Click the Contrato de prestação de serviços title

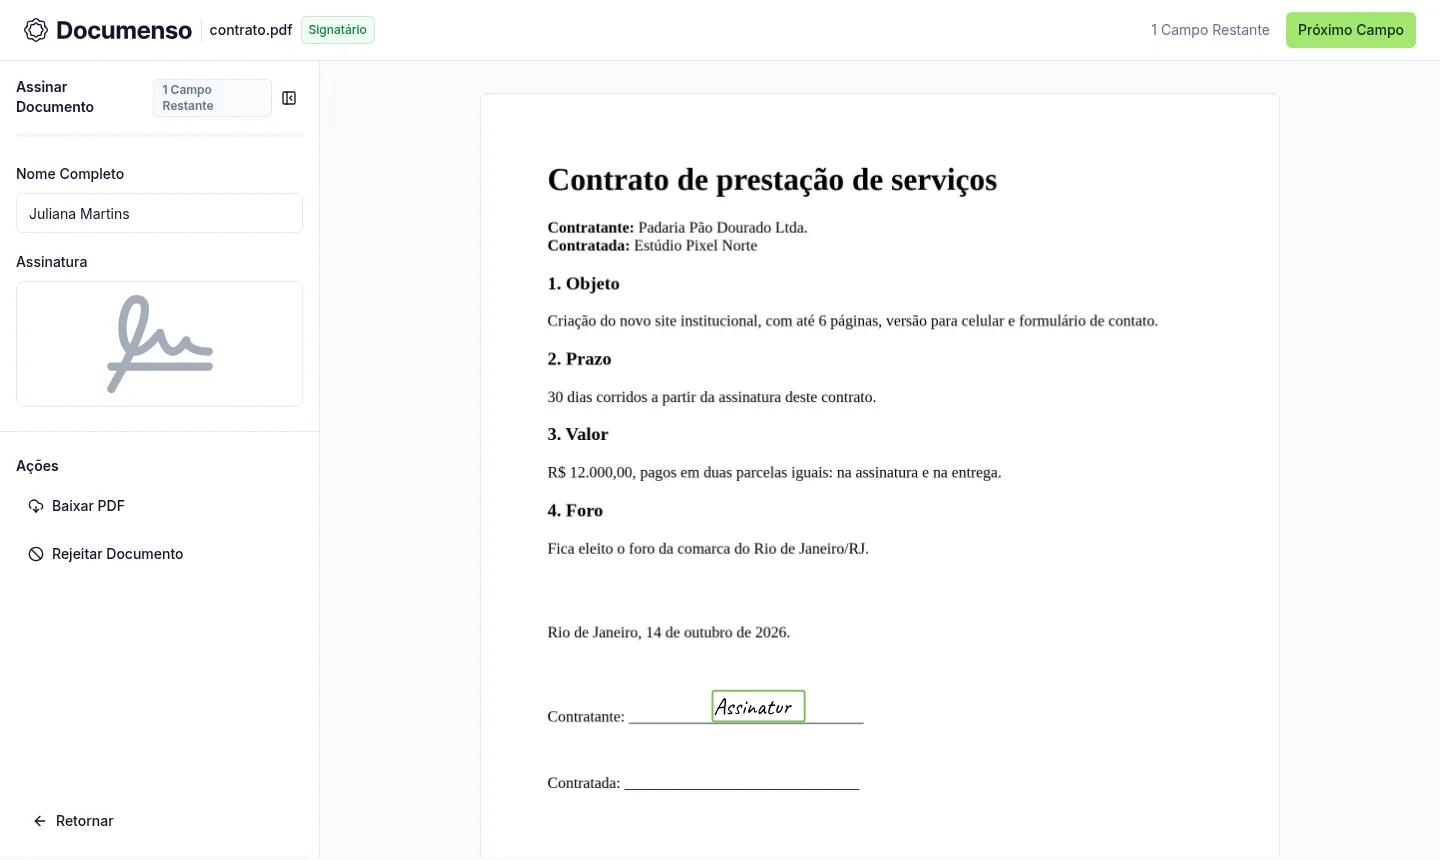point(772,179)
